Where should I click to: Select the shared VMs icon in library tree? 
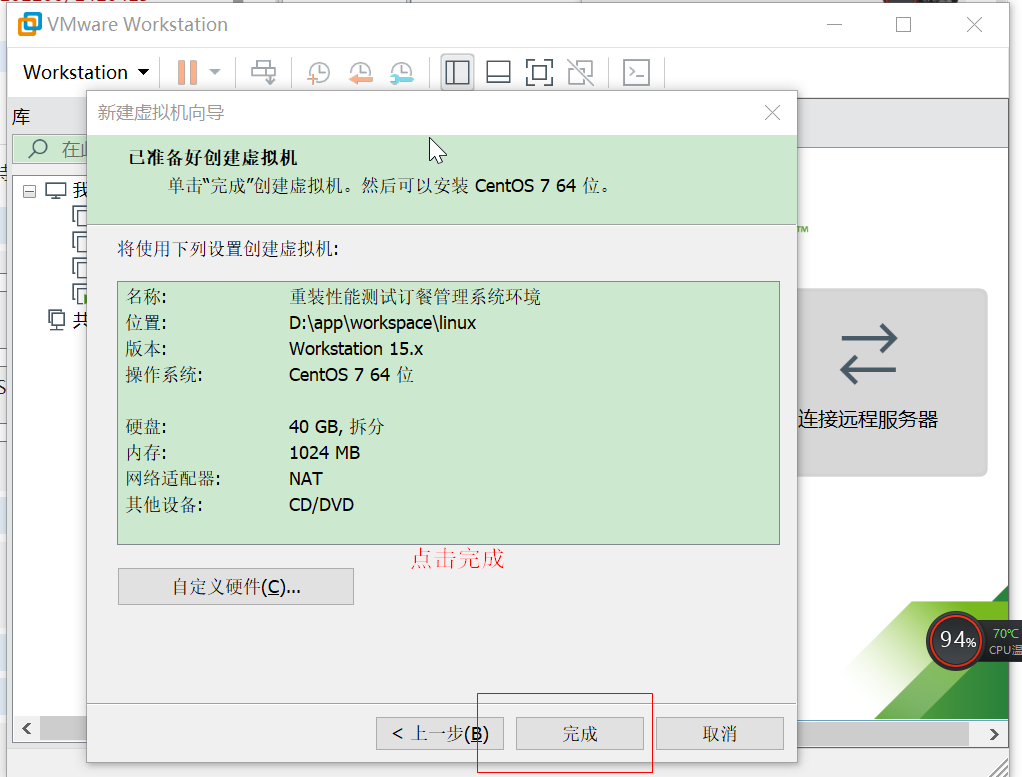click(57, 319)
